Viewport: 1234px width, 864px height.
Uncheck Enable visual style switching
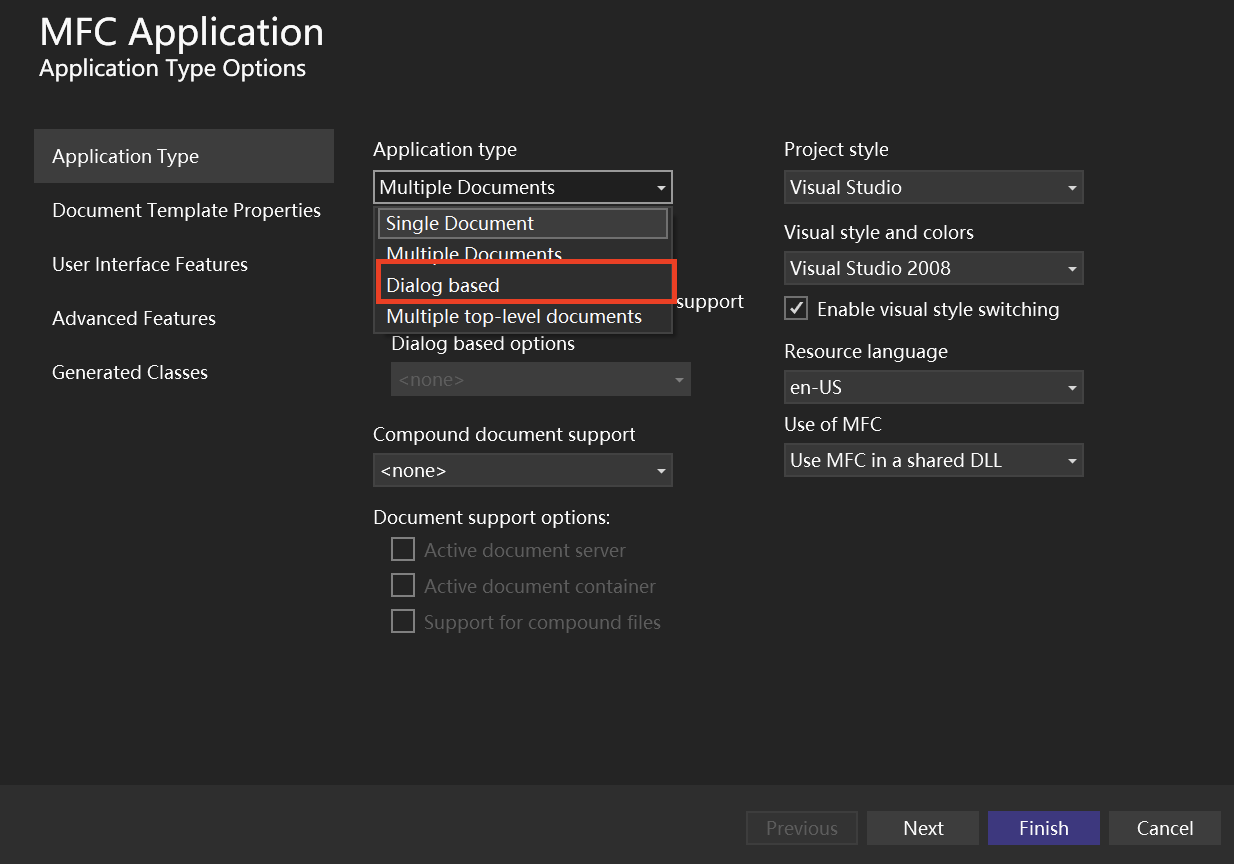click(796, 309)
